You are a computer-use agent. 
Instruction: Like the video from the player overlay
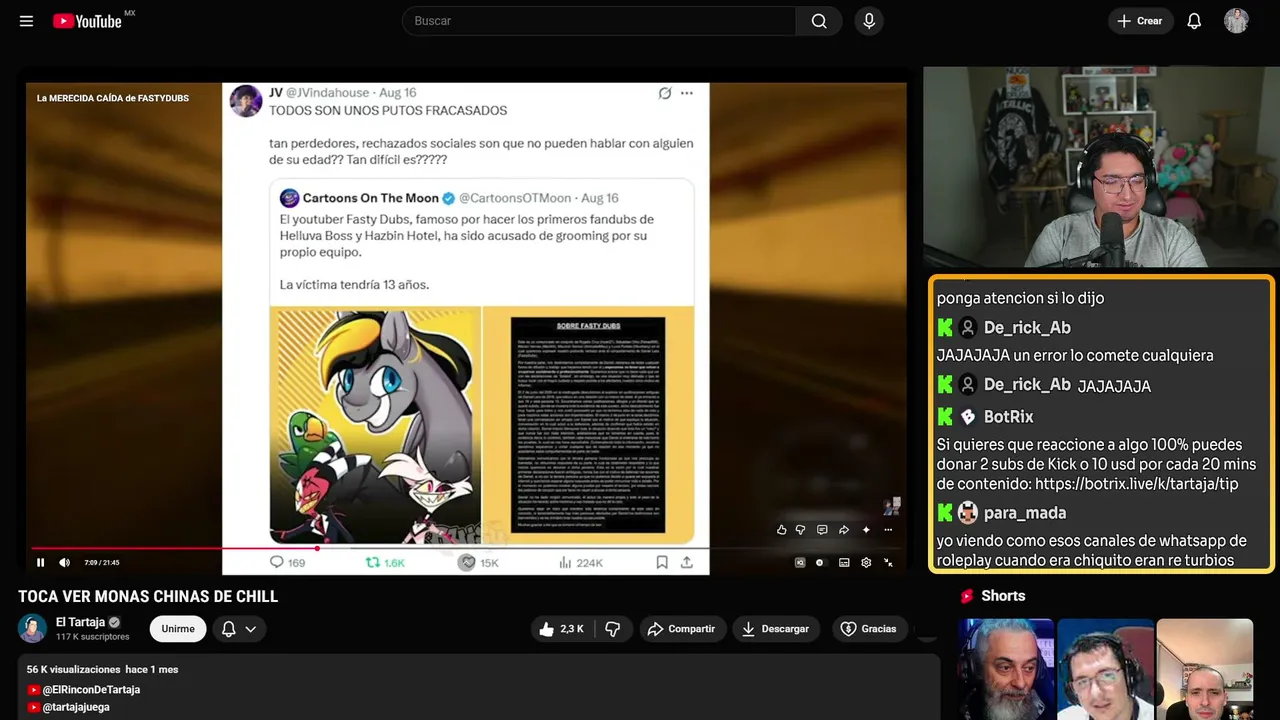click(x=781, y=530)
